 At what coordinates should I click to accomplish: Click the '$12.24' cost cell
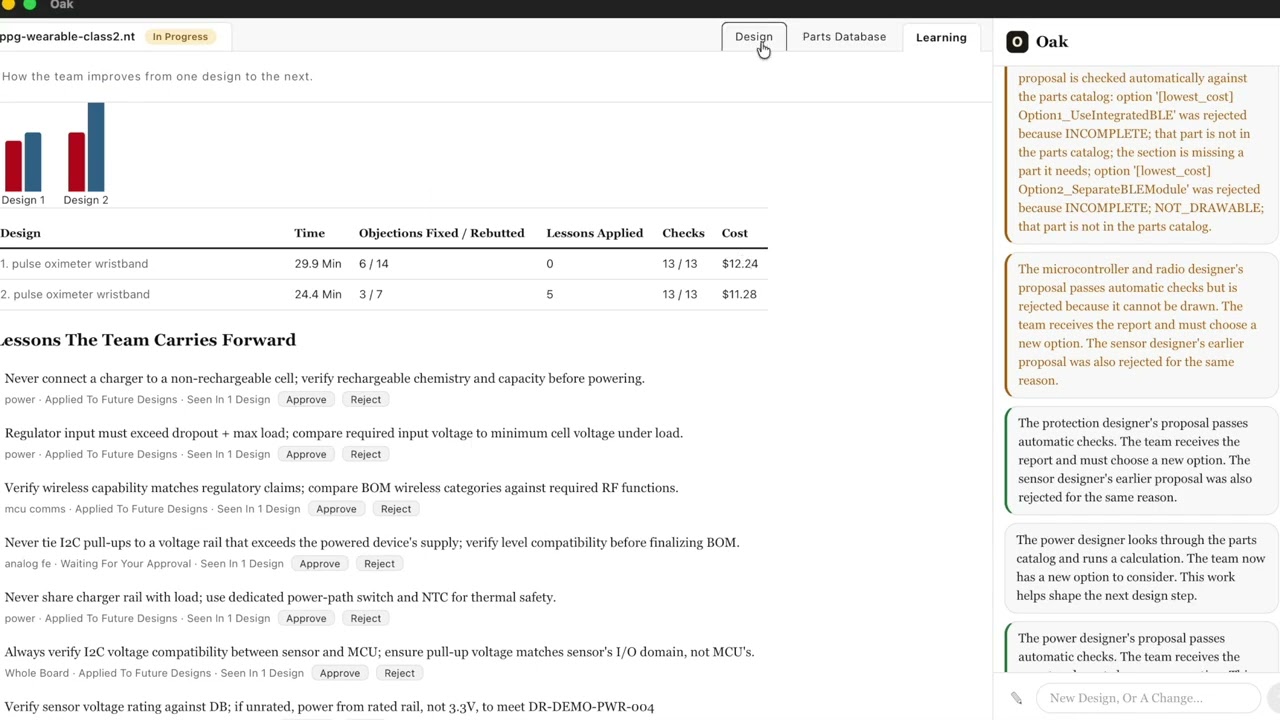pos(740,264)
